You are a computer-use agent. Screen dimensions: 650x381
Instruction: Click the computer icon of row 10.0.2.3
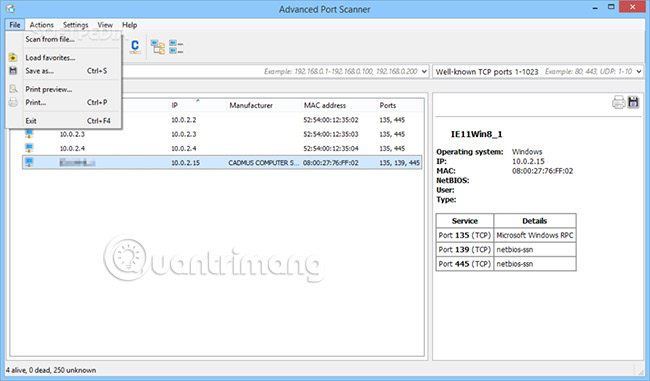(x=29, y=134)
